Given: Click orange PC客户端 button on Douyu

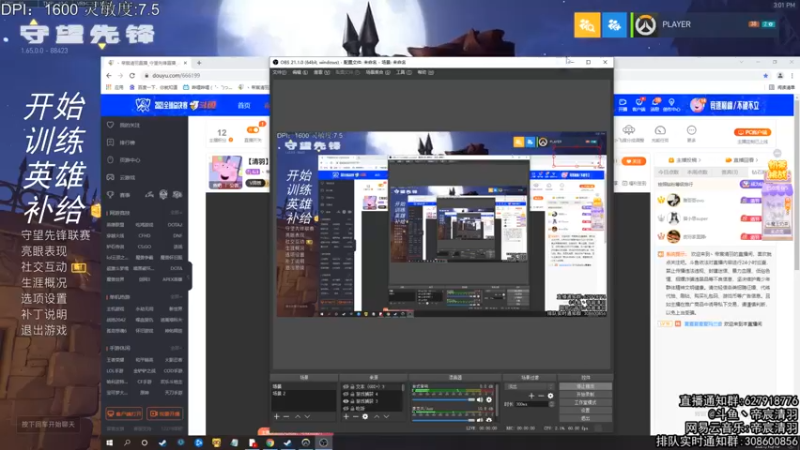Looking at the screenshot, I should pyautogui.click(x=753, y=132).
